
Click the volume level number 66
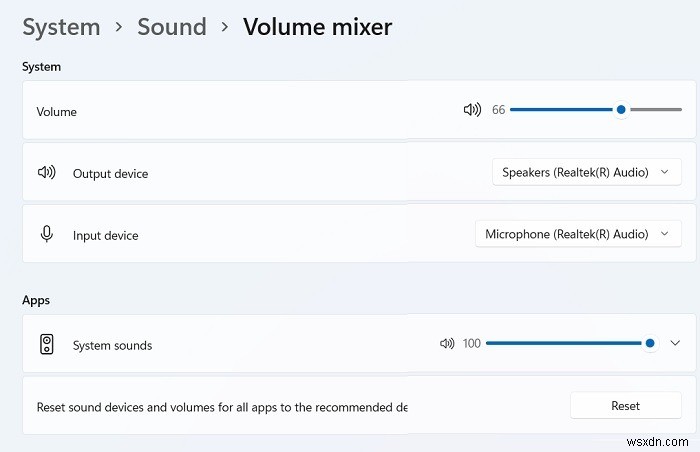[499, 110]
